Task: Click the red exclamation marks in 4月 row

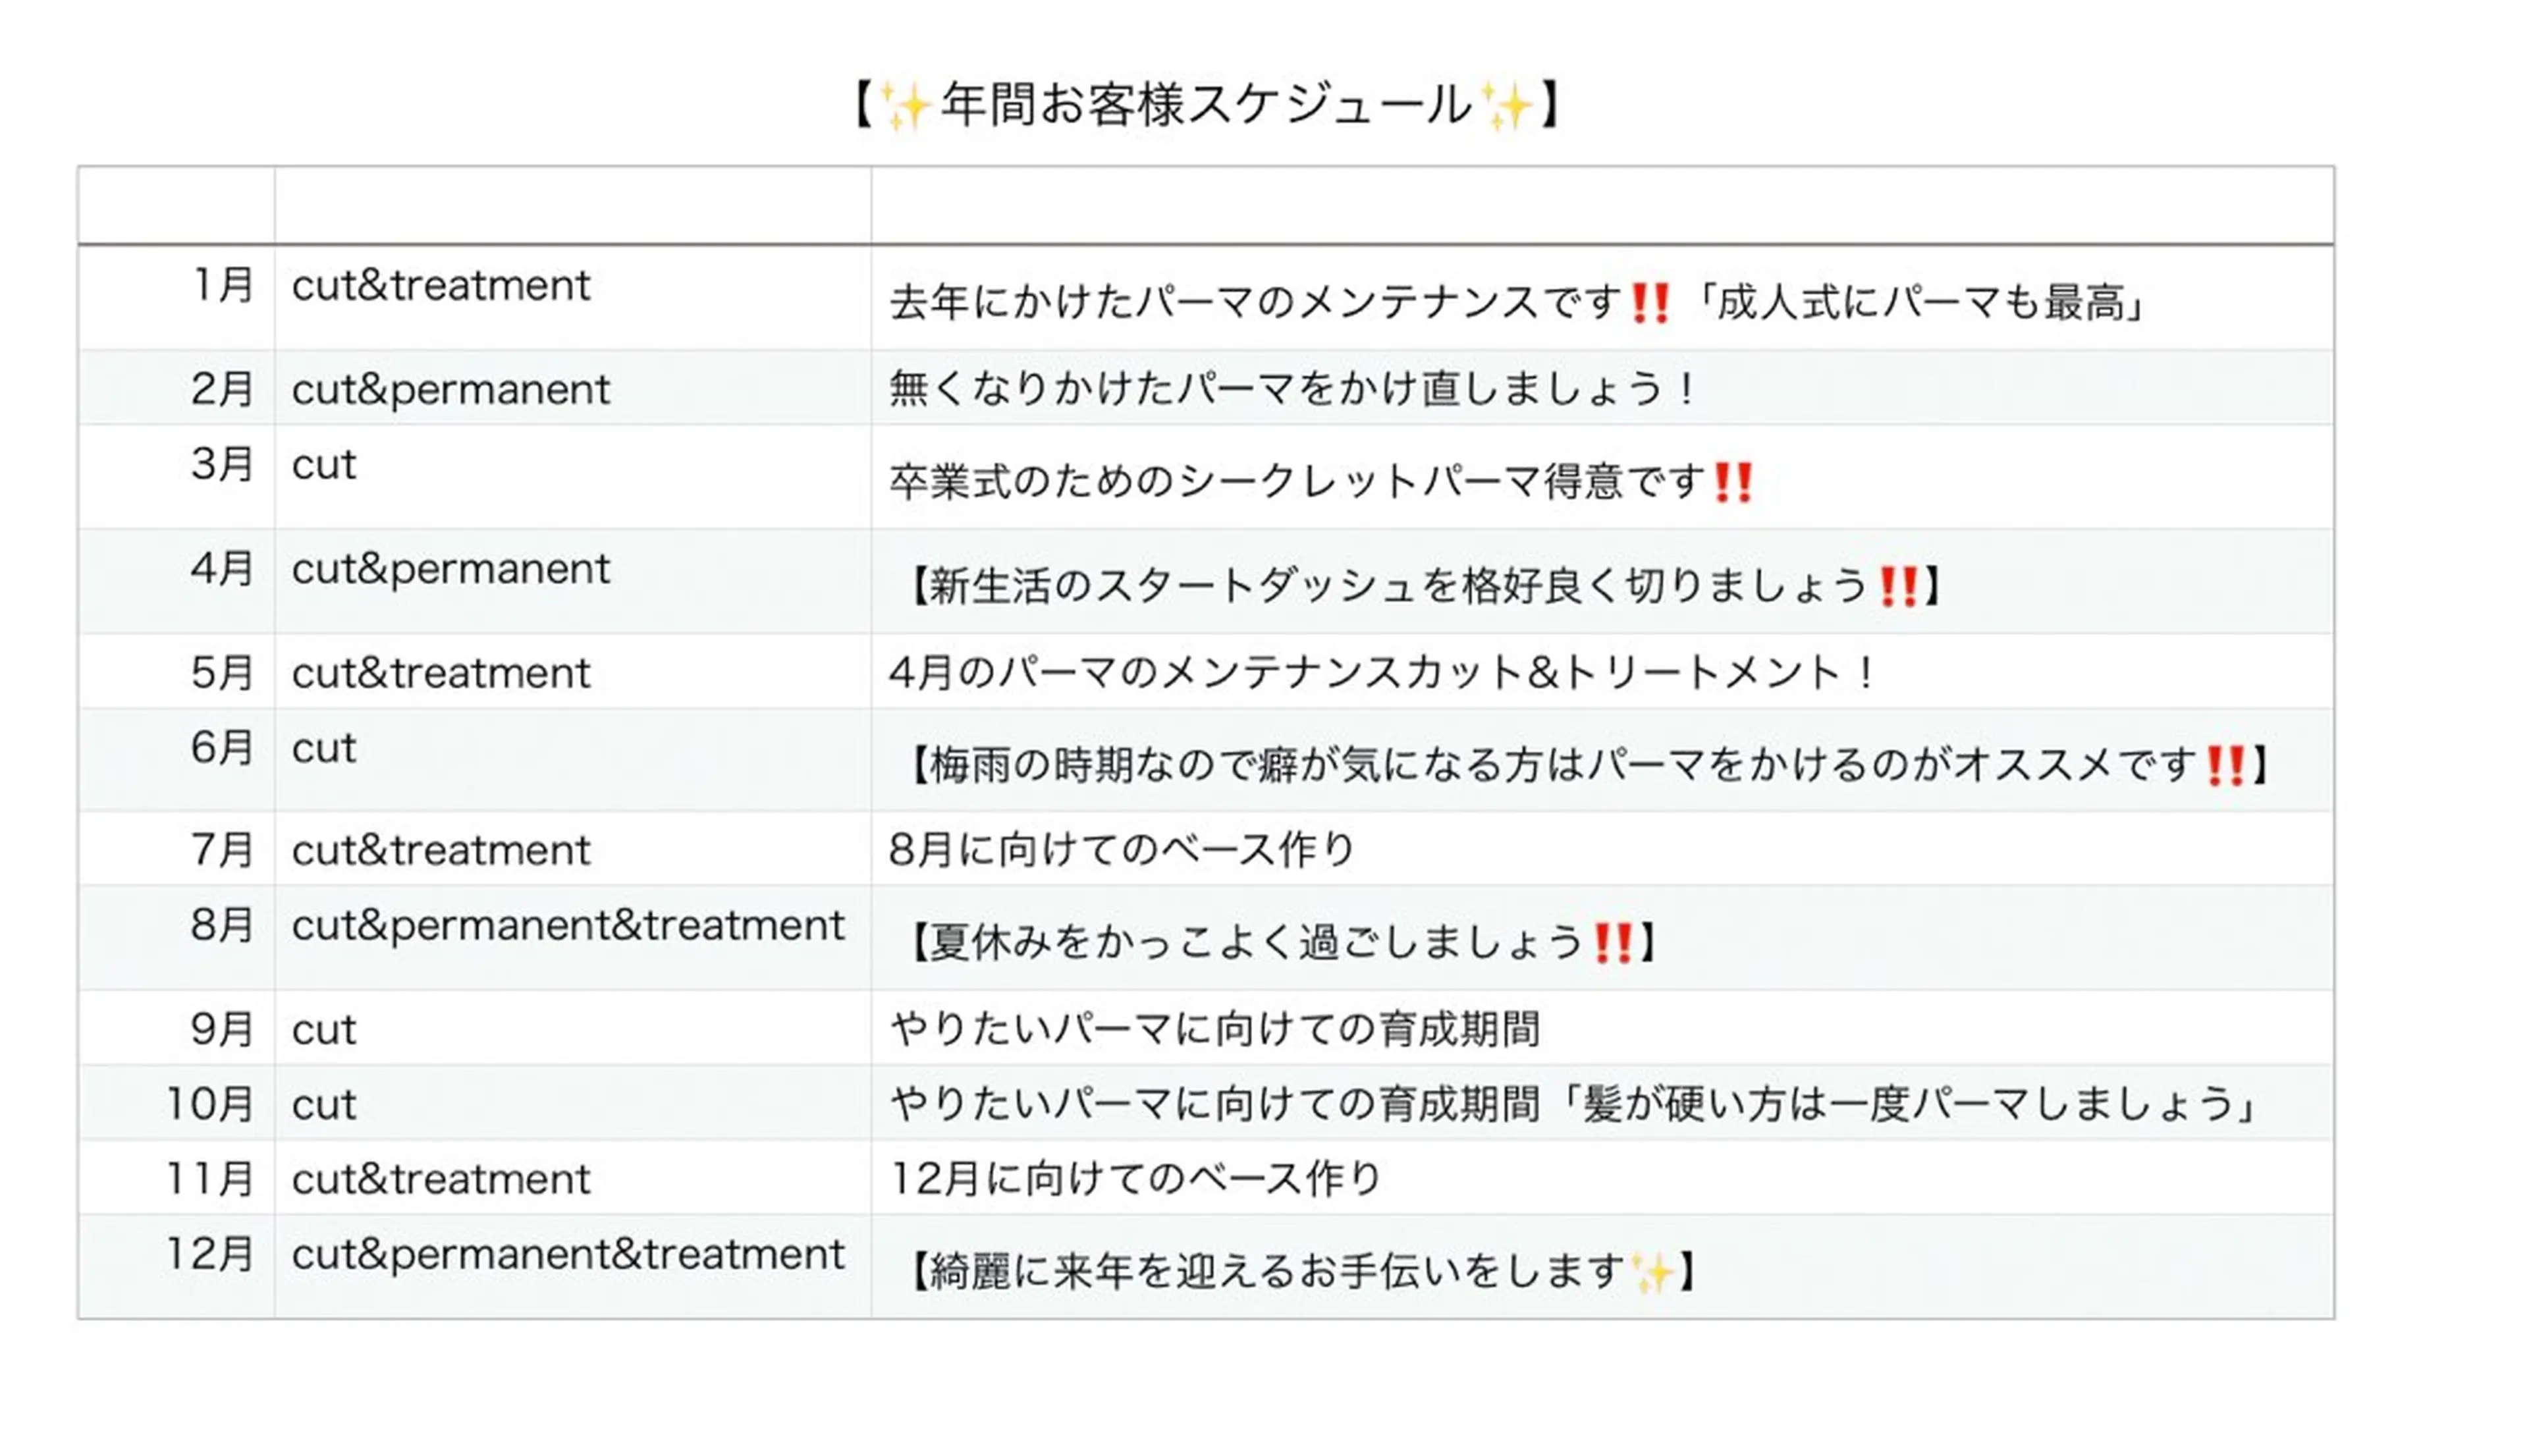Action: click(x=1897, y=586)
